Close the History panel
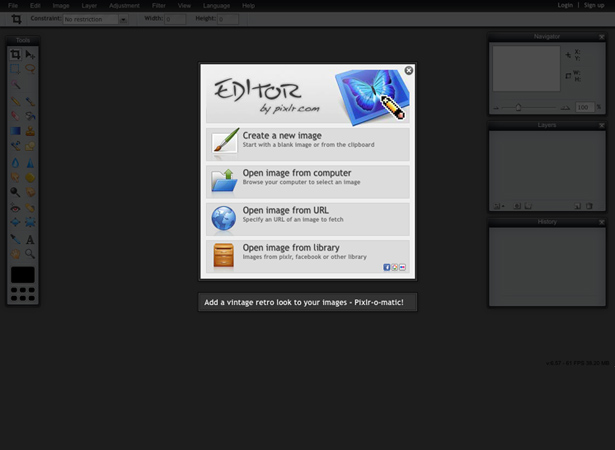The image size is (615, 450). (x=602, y=222)
